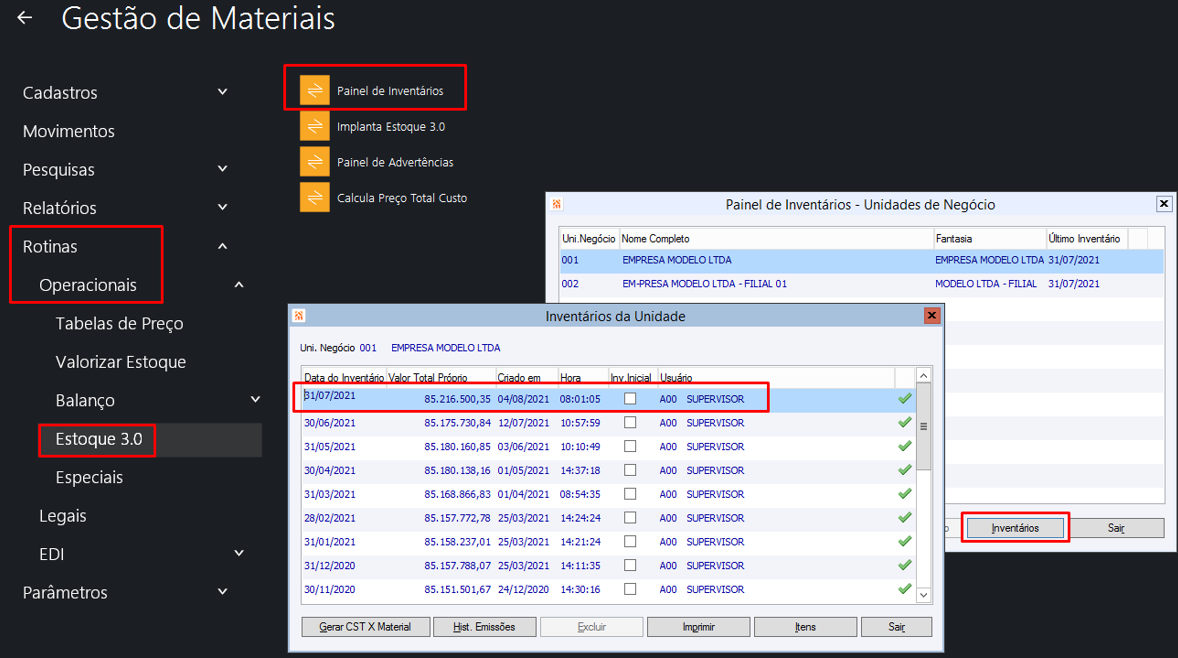1178x658 pixels.
Task: Click Data do Inventário column header
Action: (x=344, y=378)
